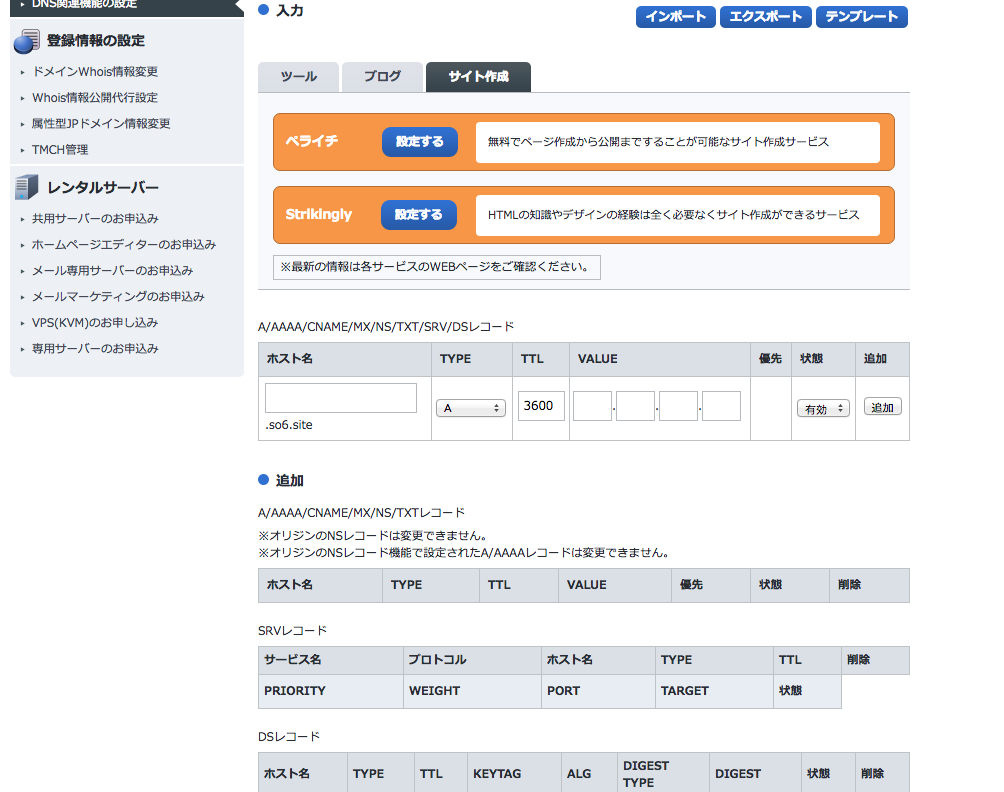Select the サイト作成 tab
Screen dimensions: 1004x792
click(478, 77)
